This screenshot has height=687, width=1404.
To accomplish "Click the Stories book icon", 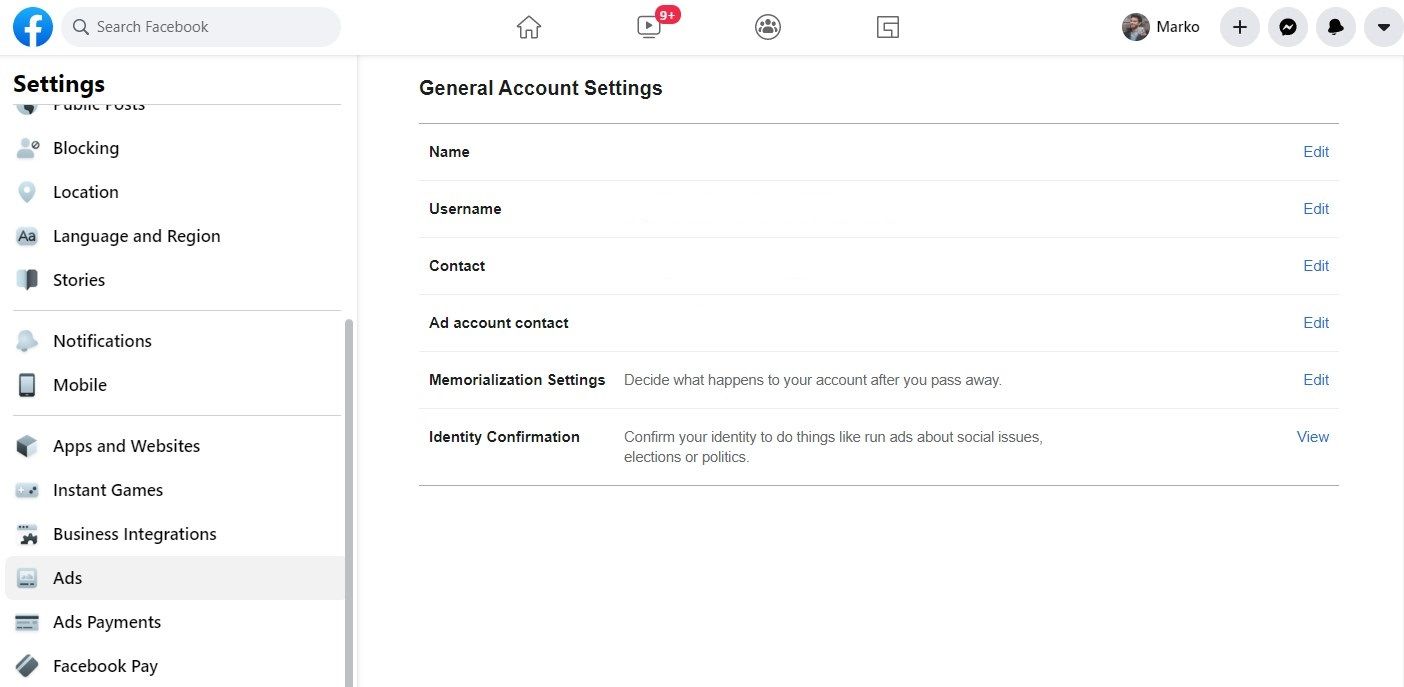I will click(x=27, y=280).
